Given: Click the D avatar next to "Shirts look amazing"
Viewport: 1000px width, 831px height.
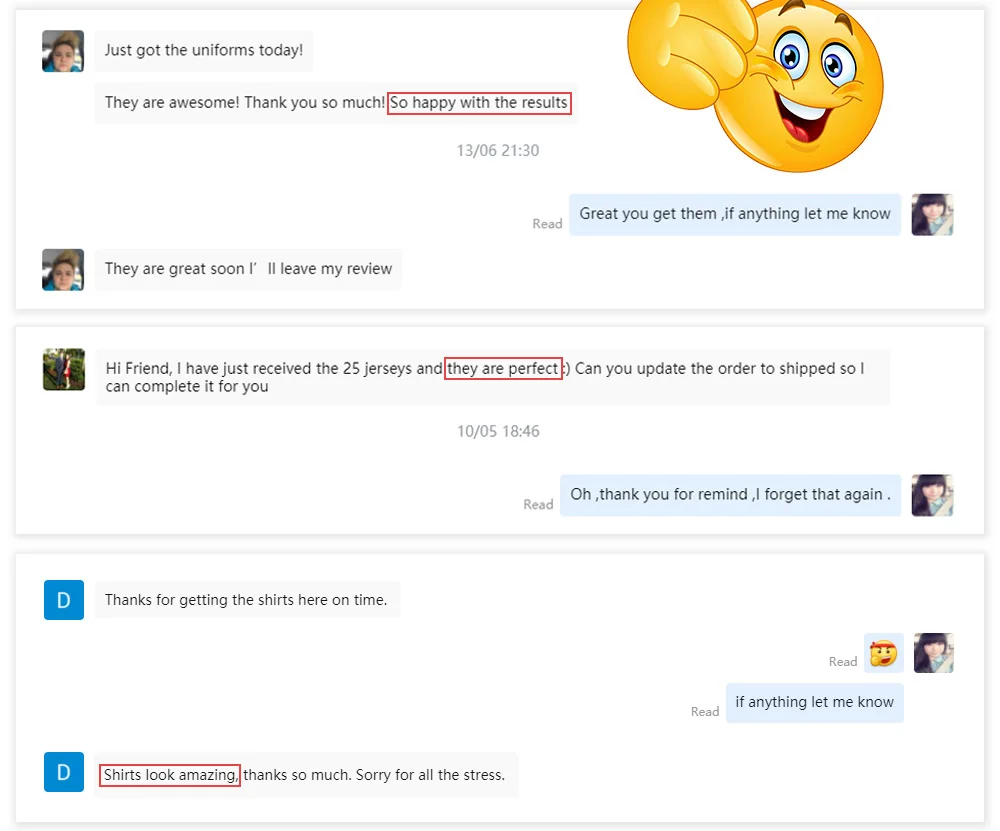Looking at the screenshot, I should click(64, 773).
